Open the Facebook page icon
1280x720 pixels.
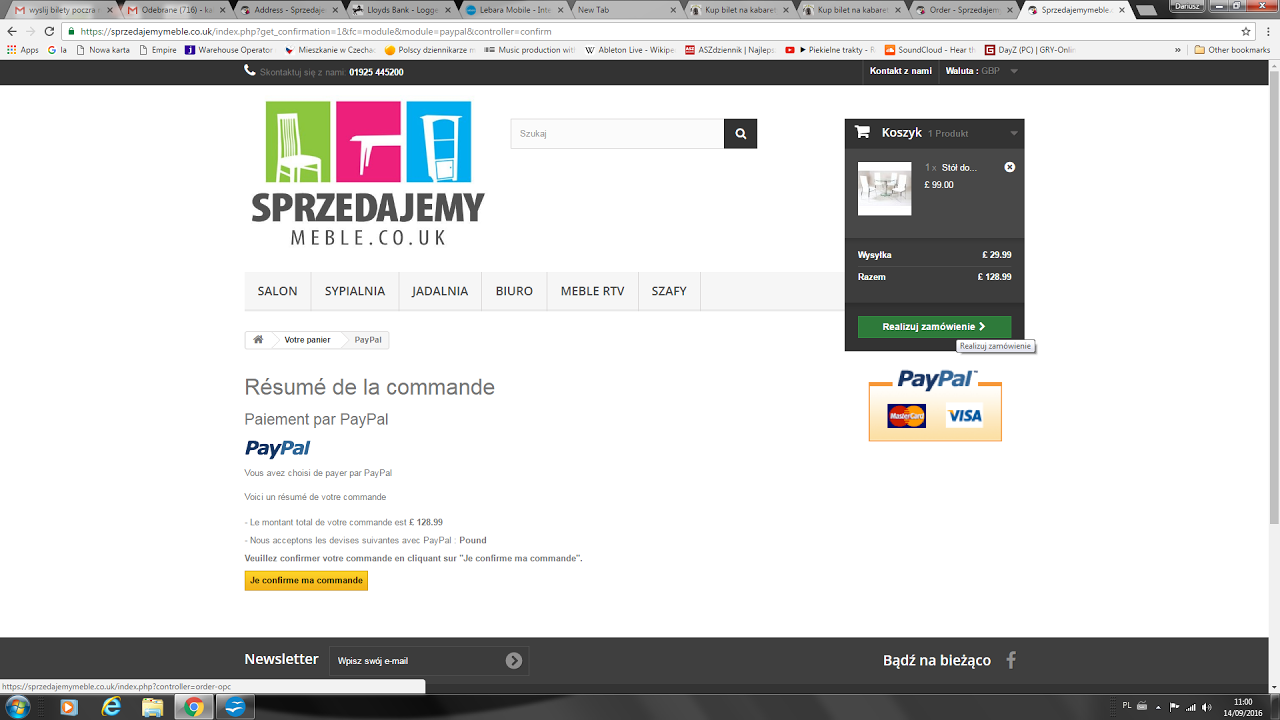coord(1011,660)
